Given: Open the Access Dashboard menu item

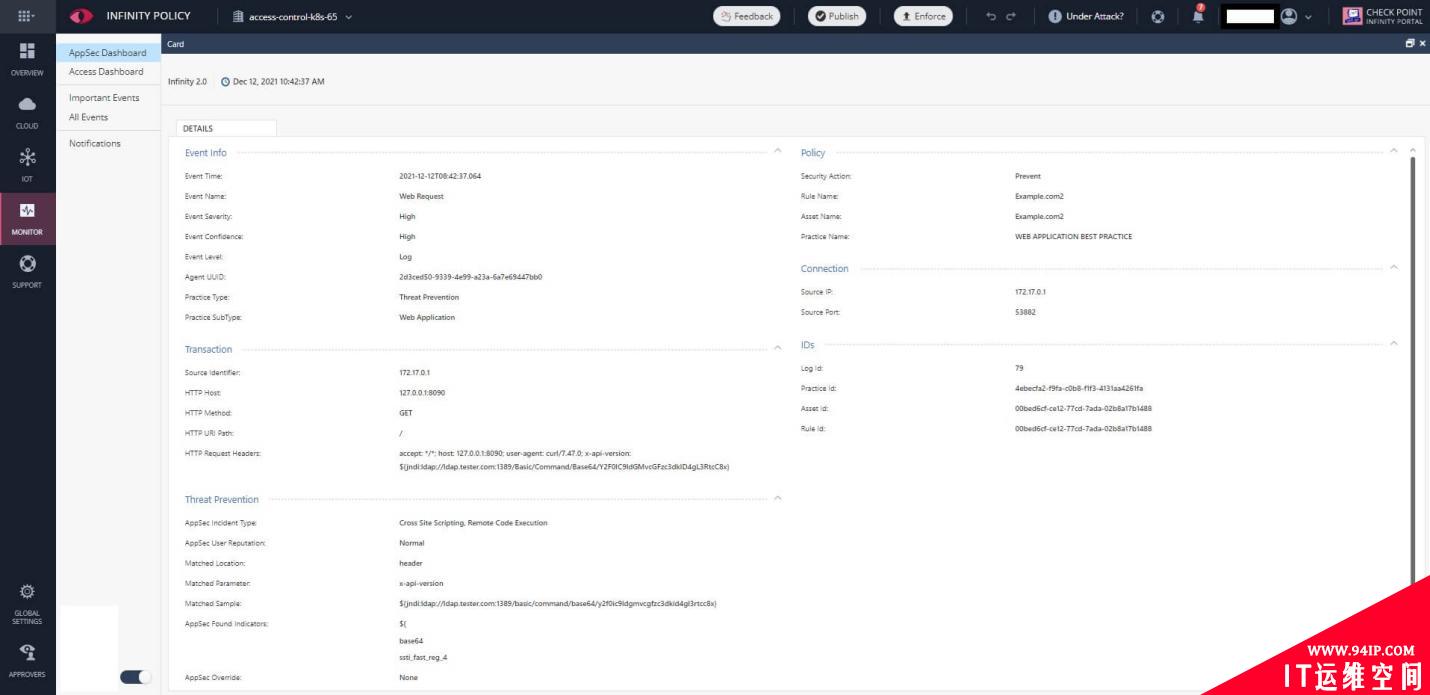Looking at the screenshot, I should pos(106,72).
